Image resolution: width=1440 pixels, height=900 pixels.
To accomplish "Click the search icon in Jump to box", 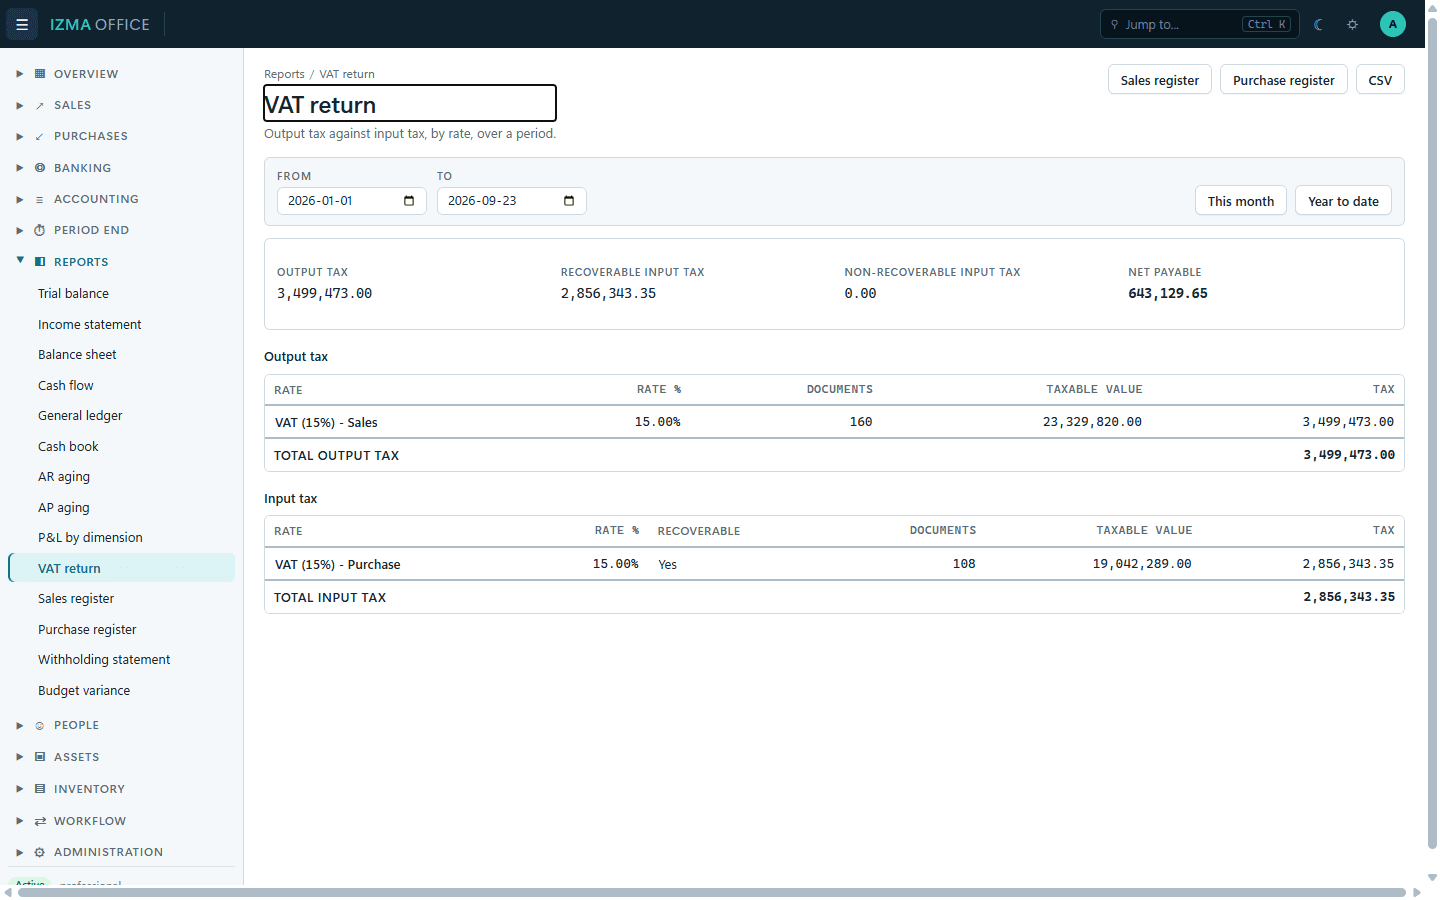I will click(x=1115, y=24).
